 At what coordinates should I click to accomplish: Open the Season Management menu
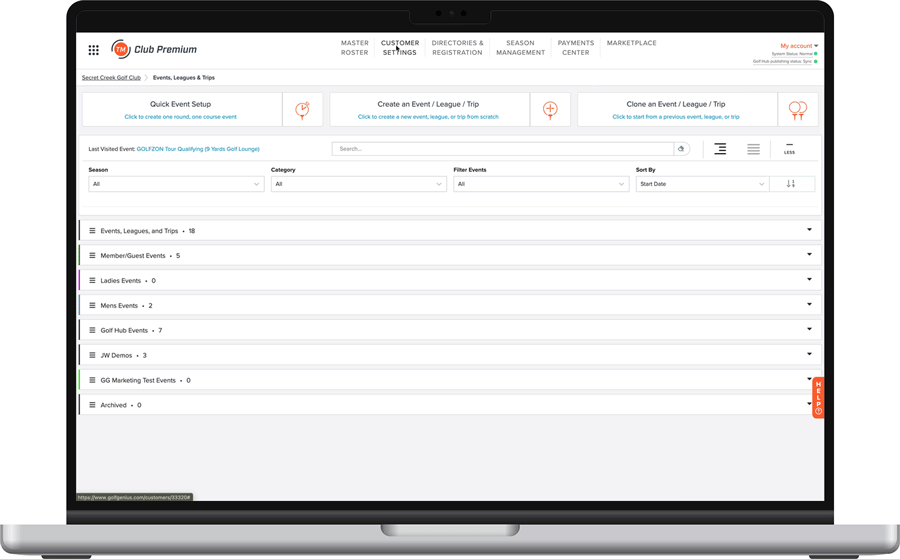click(521, 48)
